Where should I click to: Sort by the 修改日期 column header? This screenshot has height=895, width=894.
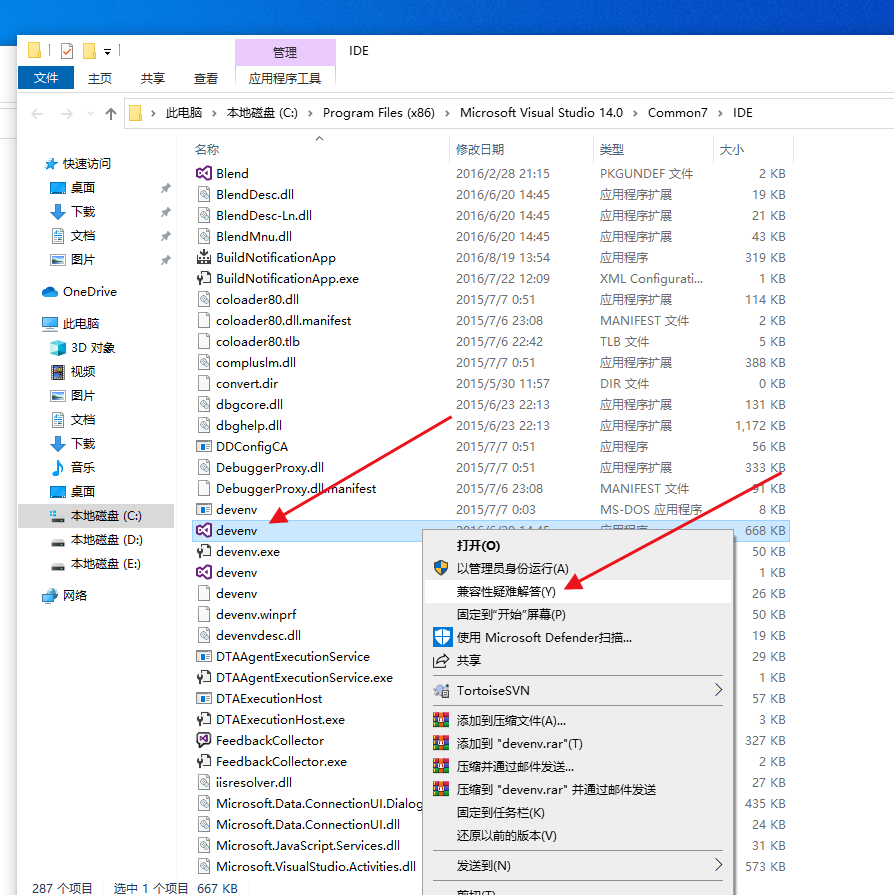click(x=521, y=150)
